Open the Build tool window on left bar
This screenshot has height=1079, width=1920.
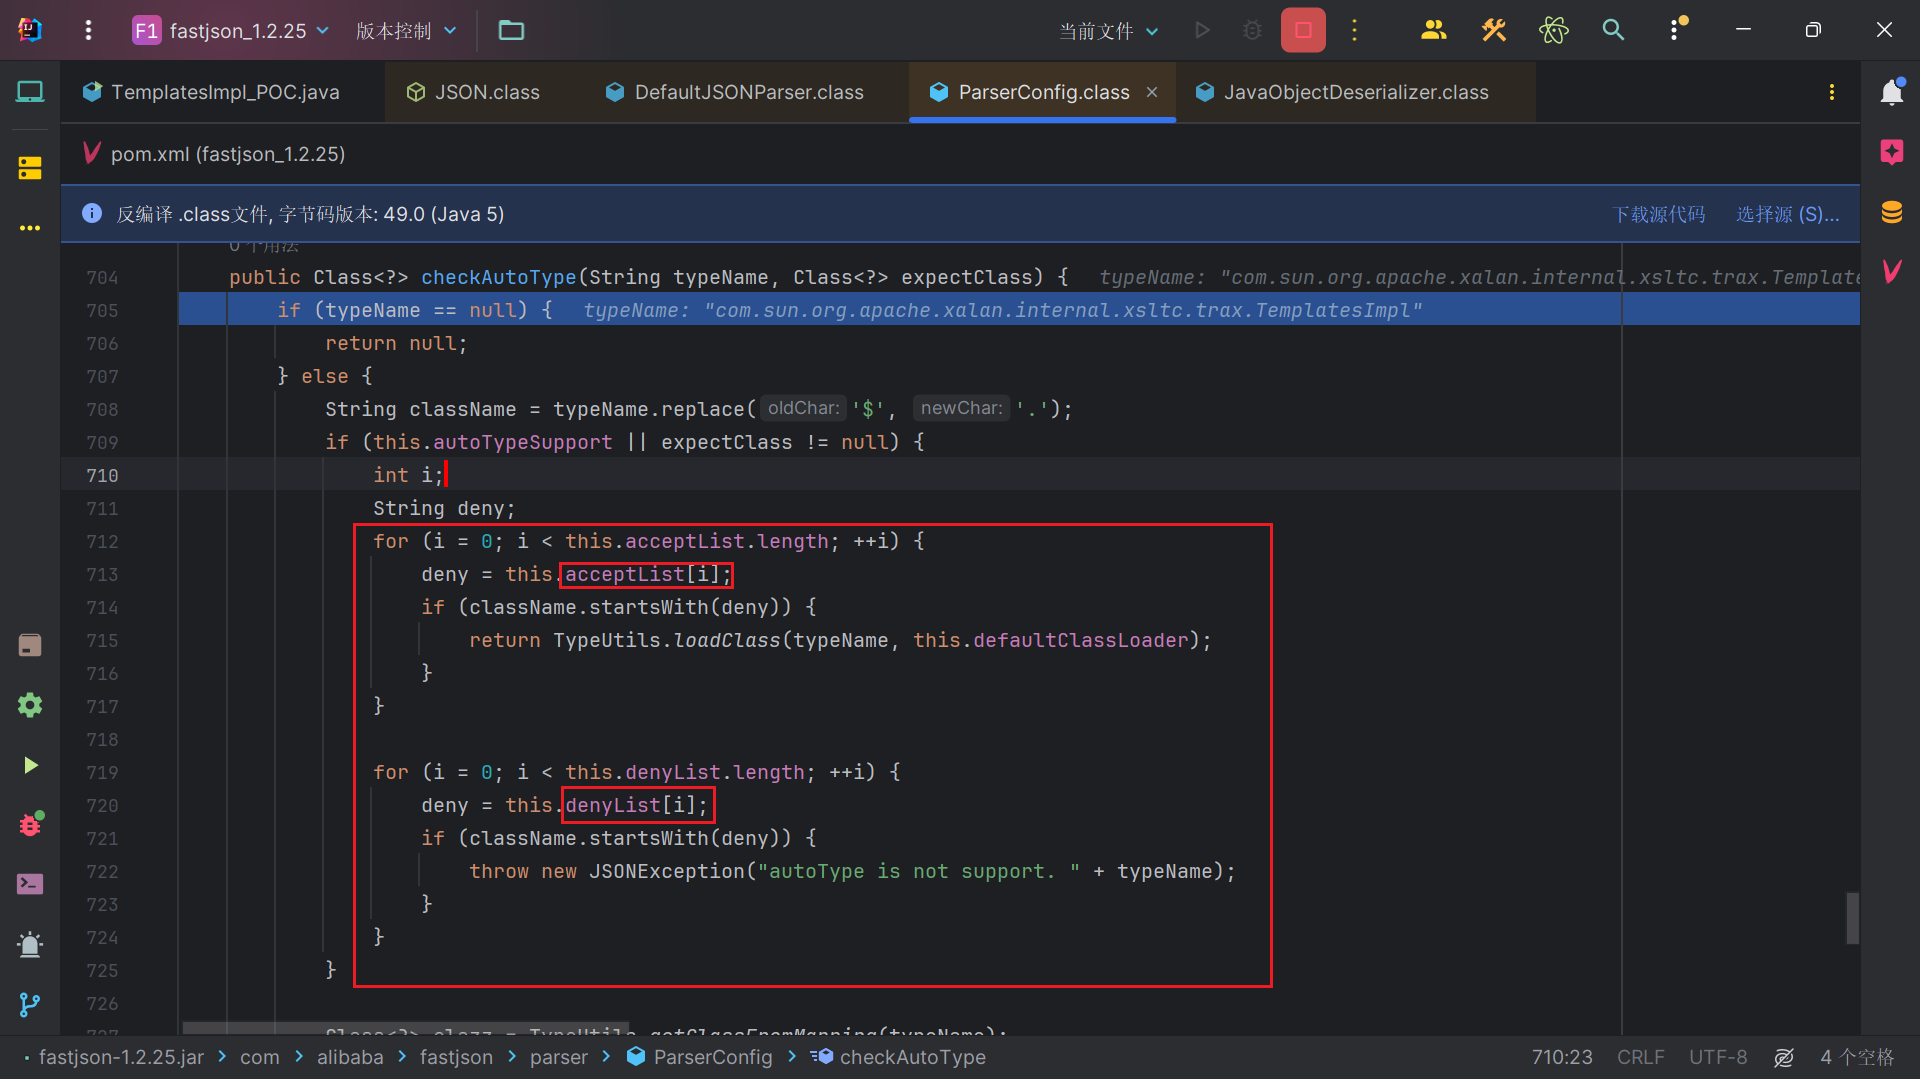point(30,645)
